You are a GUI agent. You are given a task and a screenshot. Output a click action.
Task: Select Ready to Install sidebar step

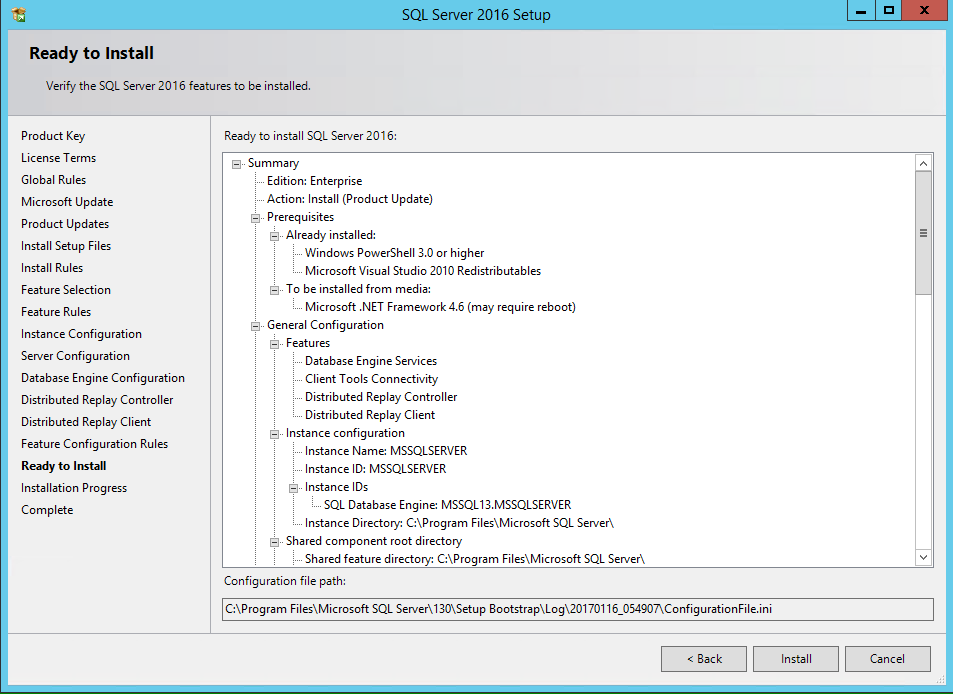point(64,466)
